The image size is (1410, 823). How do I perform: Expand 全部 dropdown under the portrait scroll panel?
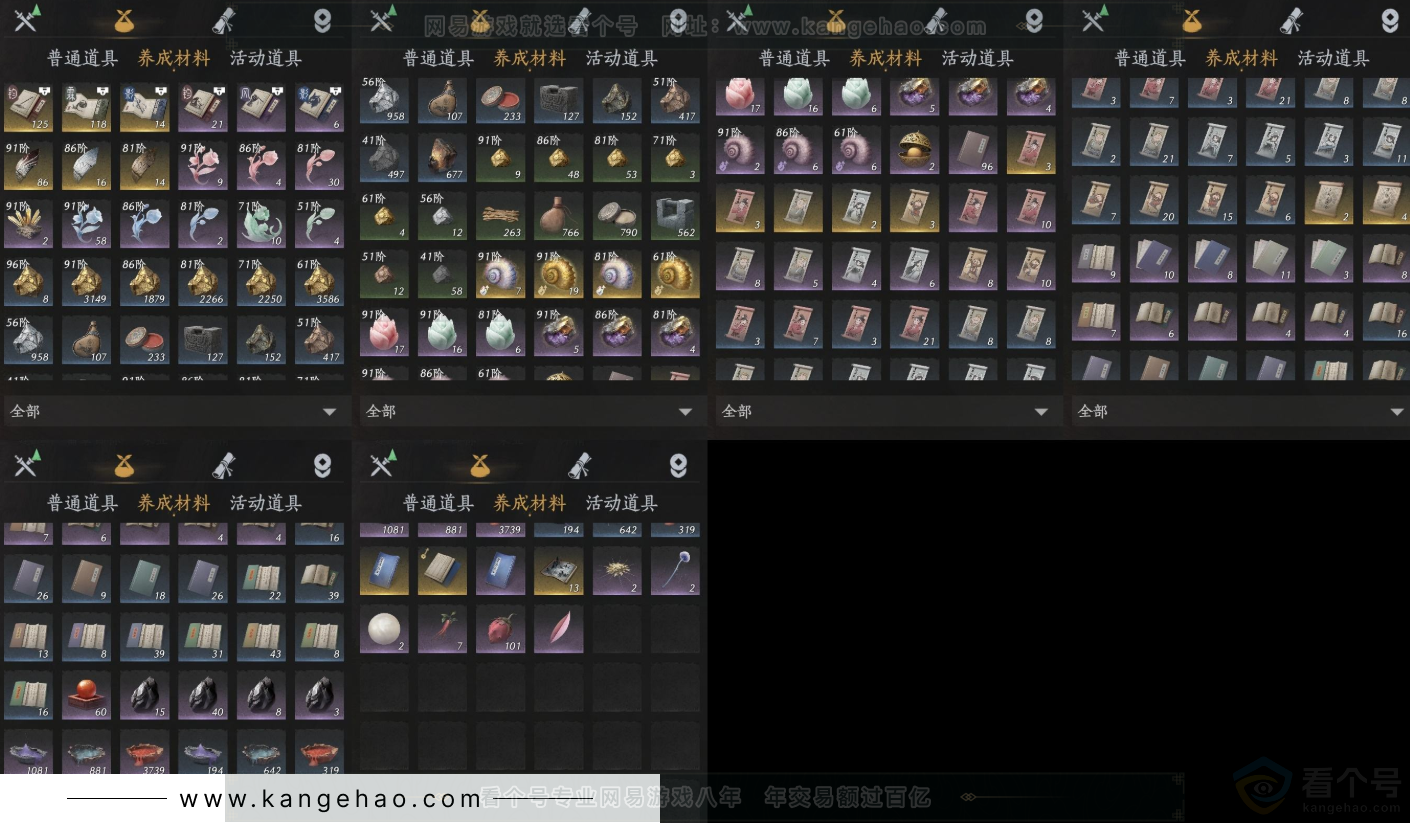886,411
